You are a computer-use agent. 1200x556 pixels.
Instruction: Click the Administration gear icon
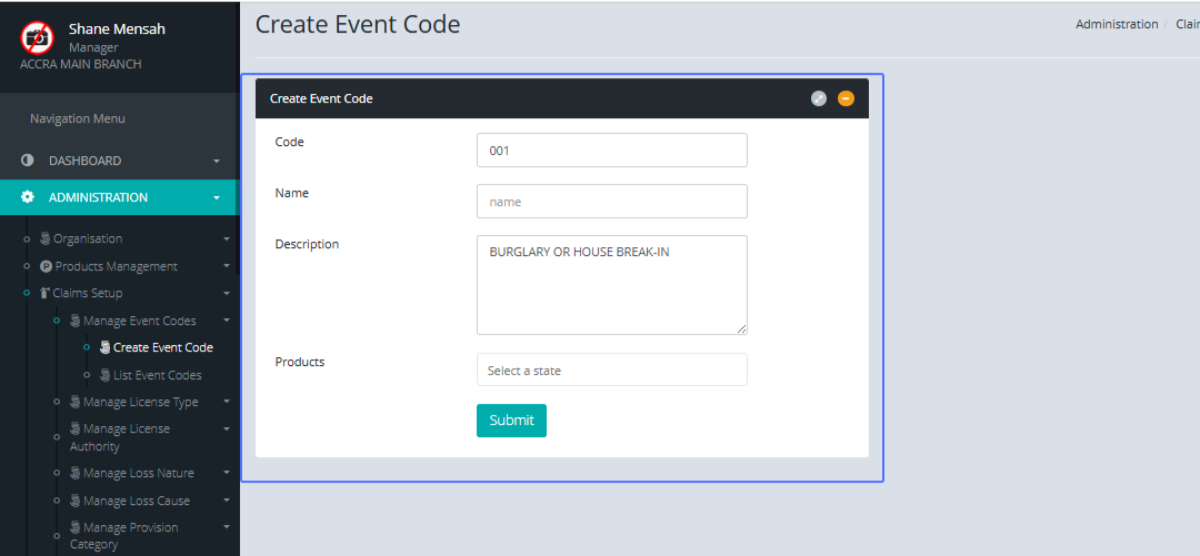coord(27,198)
